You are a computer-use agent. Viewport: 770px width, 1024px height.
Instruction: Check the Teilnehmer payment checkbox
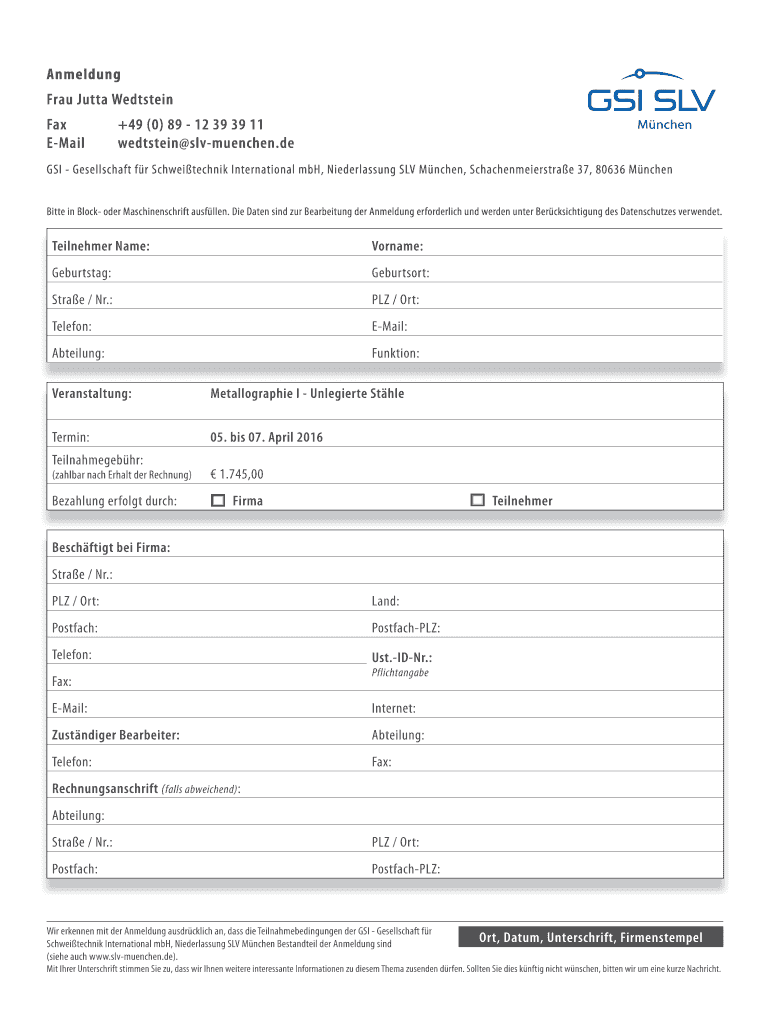pyautogui.click(x=477, y=500)
